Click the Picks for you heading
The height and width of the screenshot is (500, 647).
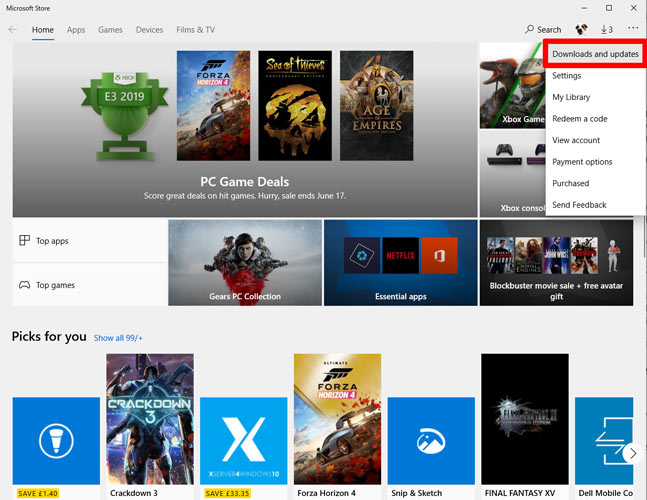[49, 337]
